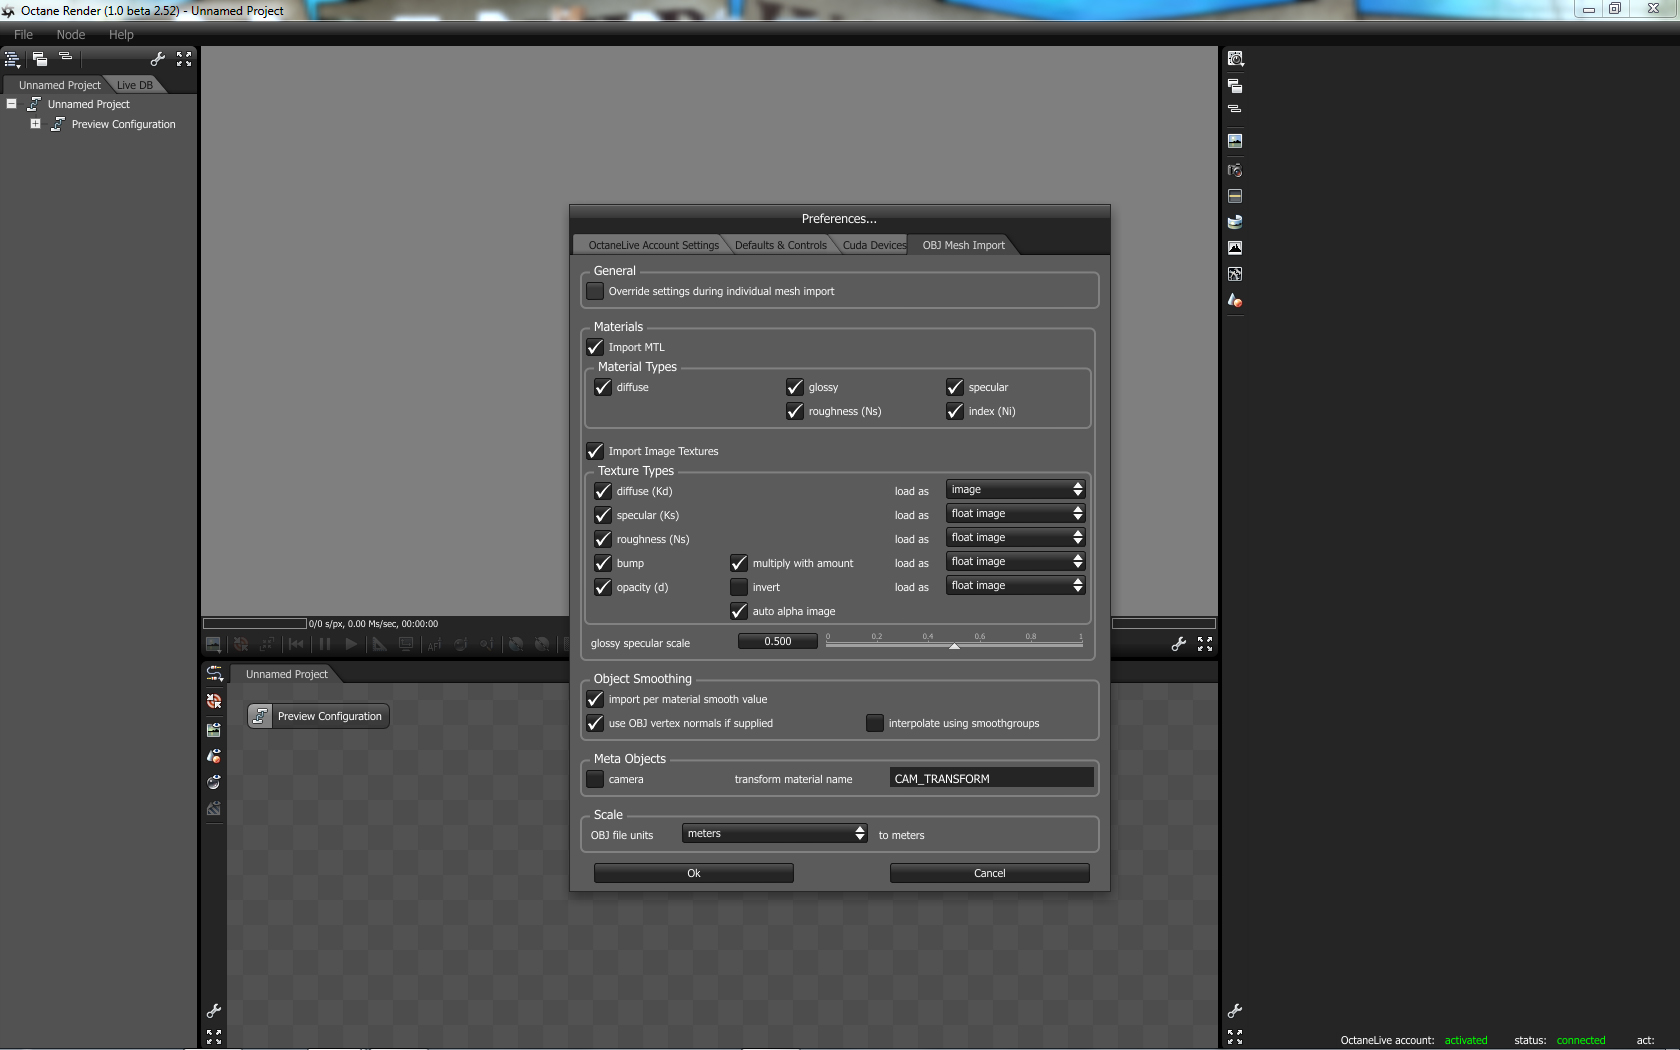The width and height of the screenshot is (1680, 1050).
Task: Toggle the glossy material type checkbox
Action: [x=795, y=387]
